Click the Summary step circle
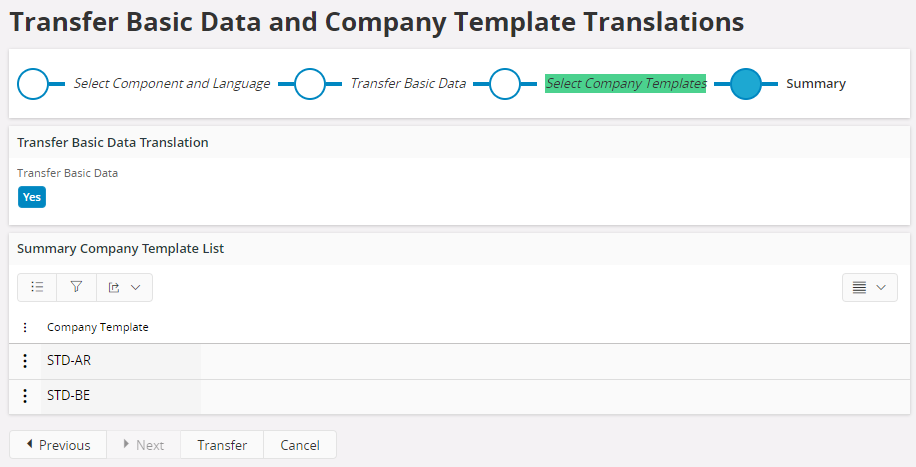916x467 pixels. pos(746,84)
